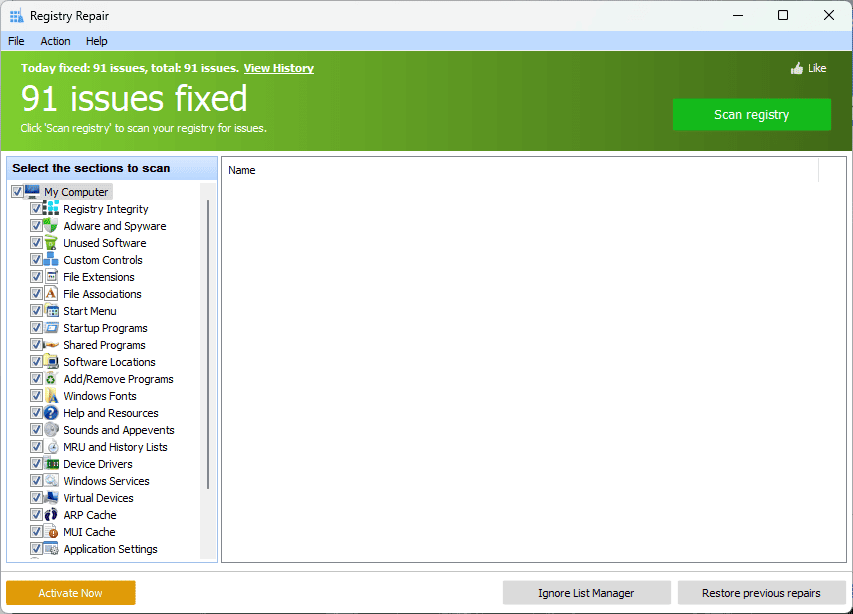Click the Registry Repair app icon in title bar

pyautogui.click(x=17, y=16)
